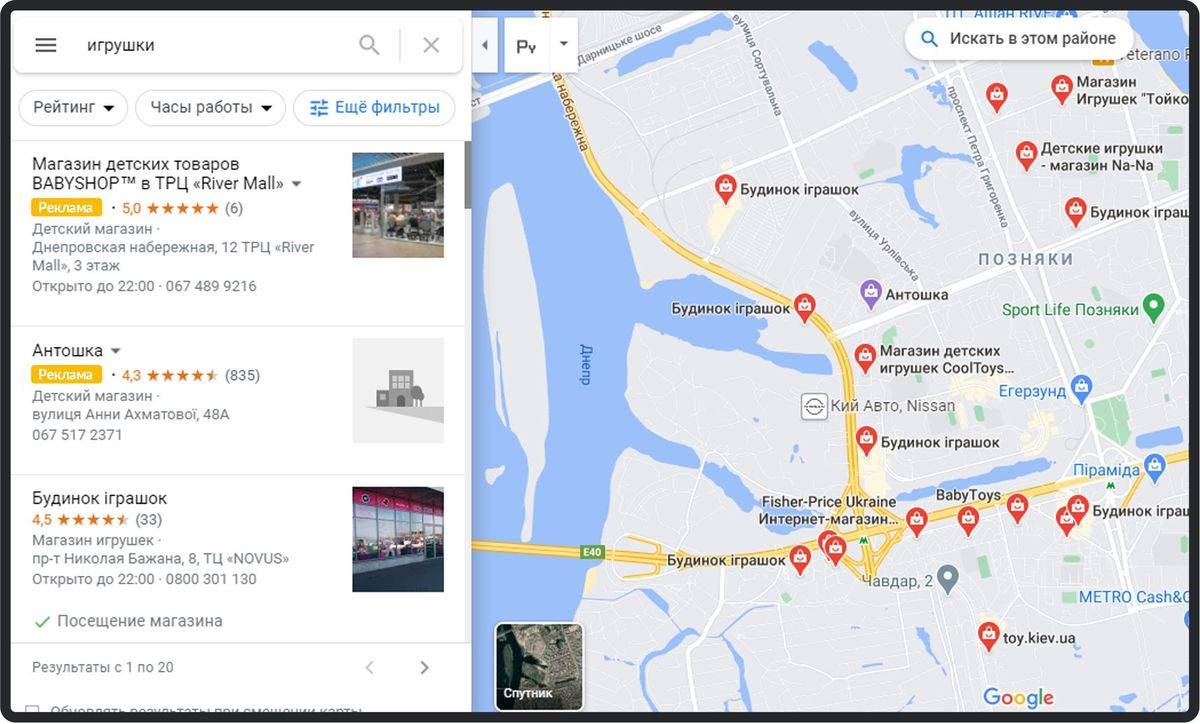Select Магазин Игрушек Тойко pin
Viewport: 1200px width, 724px height.
point(1062,88)
